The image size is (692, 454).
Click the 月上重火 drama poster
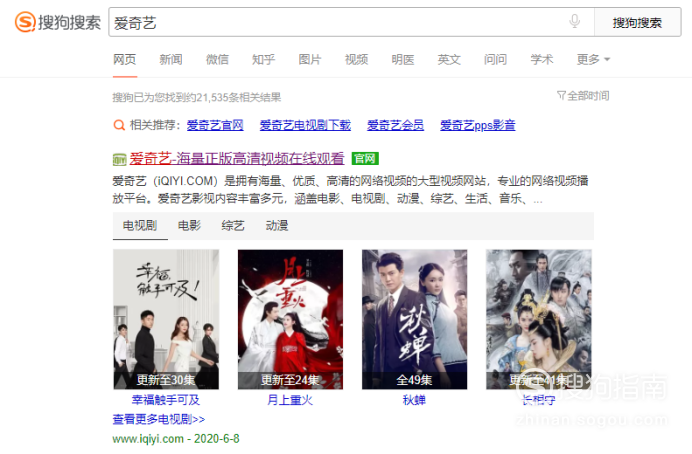[x=290, y=319]
